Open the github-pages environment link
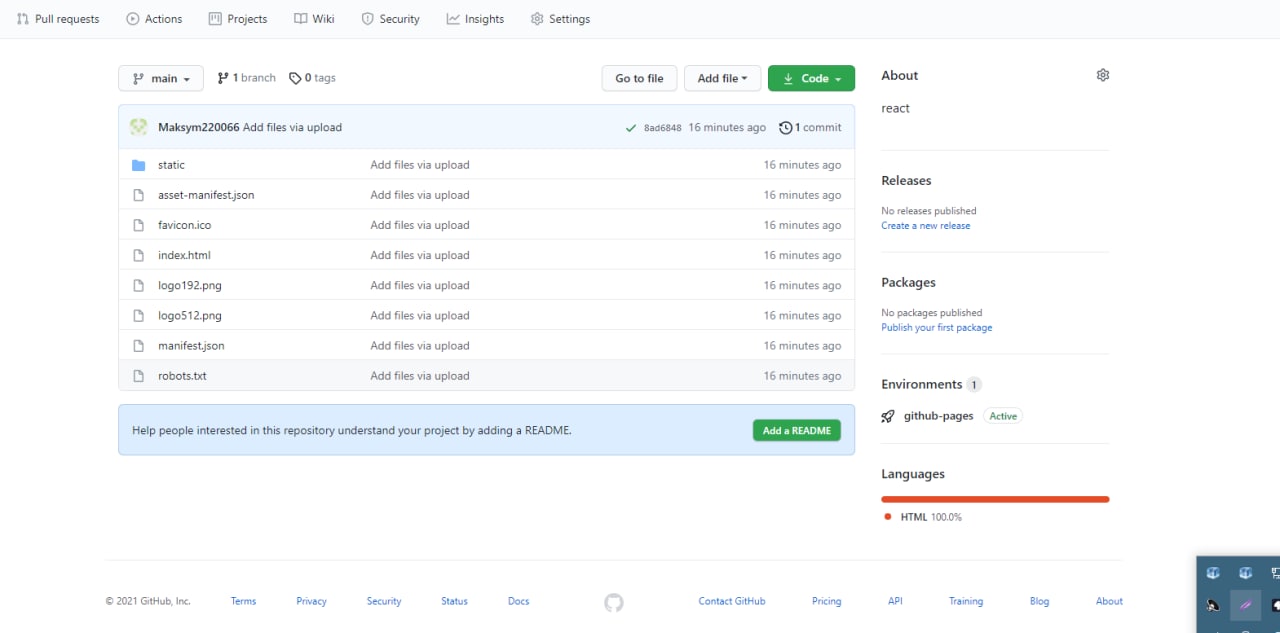This screenshot has height=633, width=1280. 938,416
